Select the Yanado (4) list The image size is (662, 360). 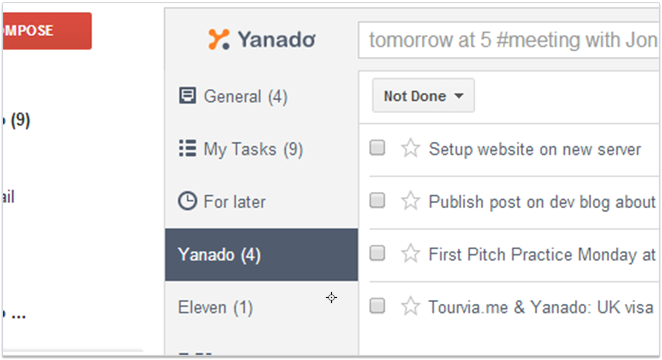(x=262, y=254)
